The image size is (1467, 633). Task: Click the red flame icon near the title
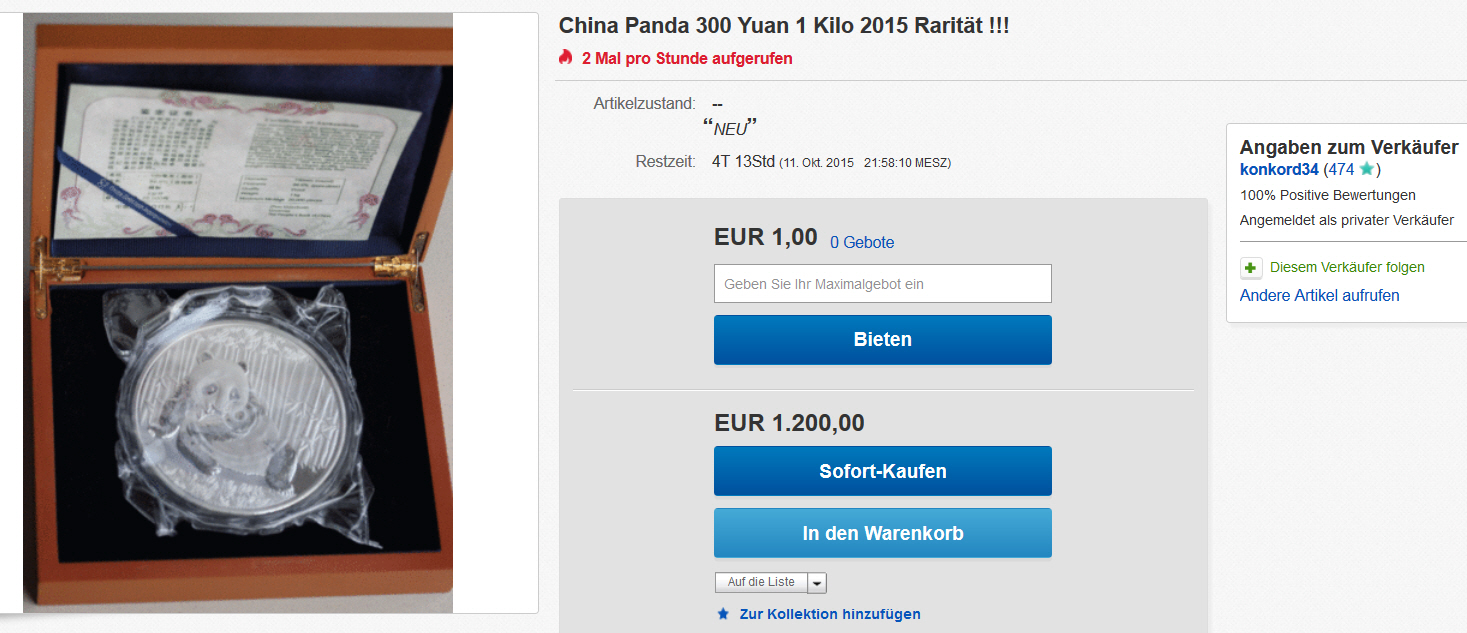(565, 57)
